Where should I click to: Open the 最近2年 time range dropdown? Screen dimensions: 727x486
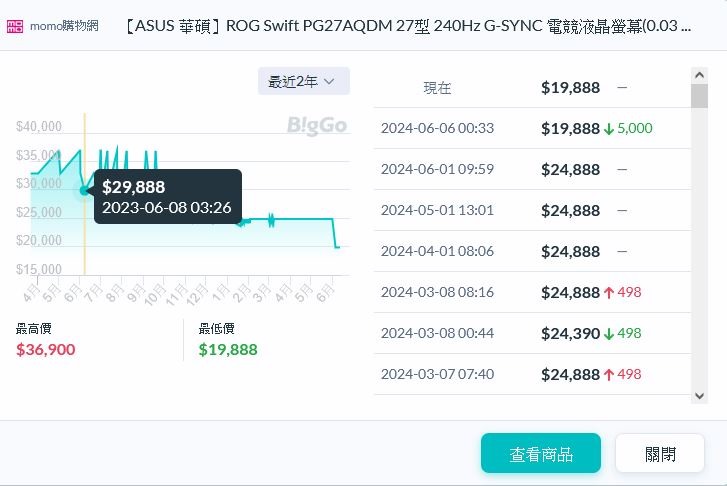coord(303,82)
